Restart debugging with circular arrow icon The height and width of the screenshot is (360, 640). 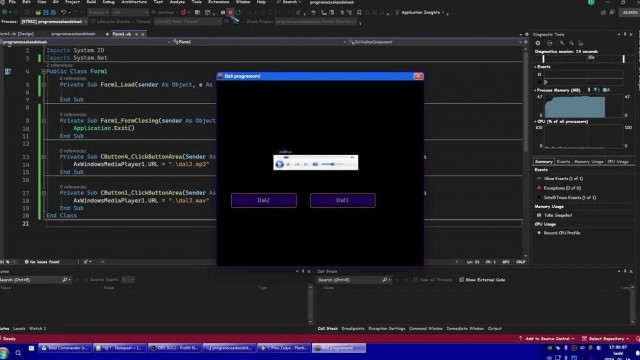pos(238,13)
